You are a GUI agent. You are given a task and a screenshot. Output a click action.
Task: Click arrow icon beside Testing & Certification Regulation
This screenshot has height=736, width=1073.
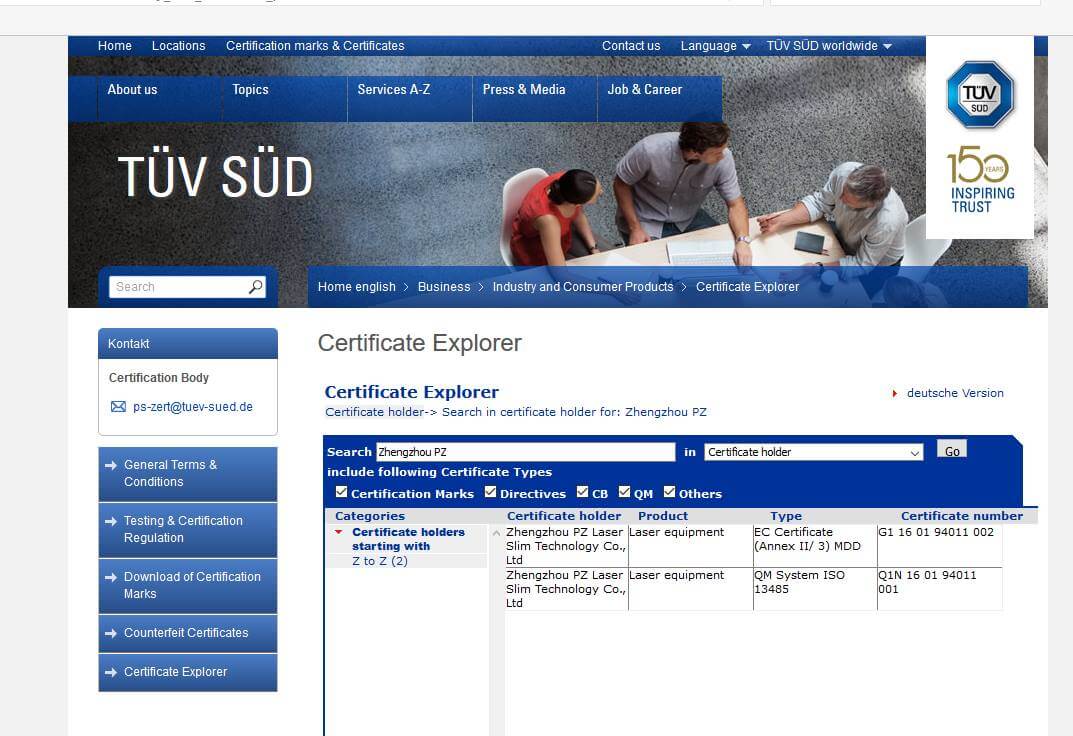[x=111, y=521]
